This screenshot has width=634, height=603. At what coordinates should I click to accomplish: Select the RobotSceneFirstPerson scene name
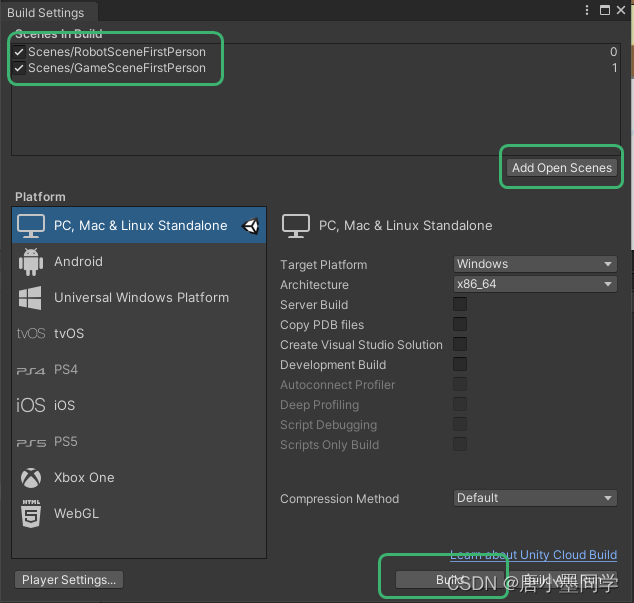117,52
